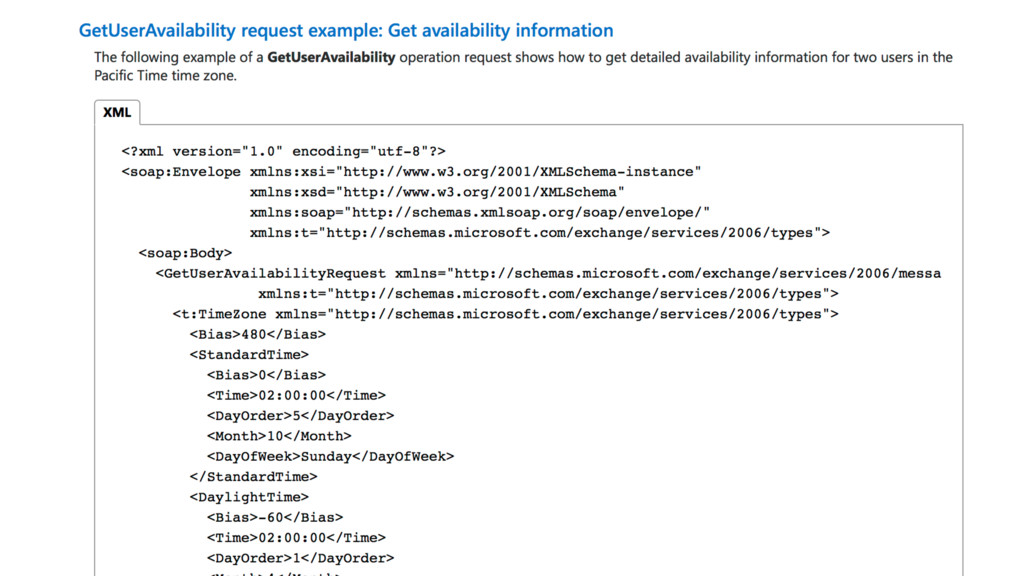Click the GetUserAvailability request example heading
The width and height of the screenshot is (1024, 576).
pyautogui.click(x=346, y=31)
